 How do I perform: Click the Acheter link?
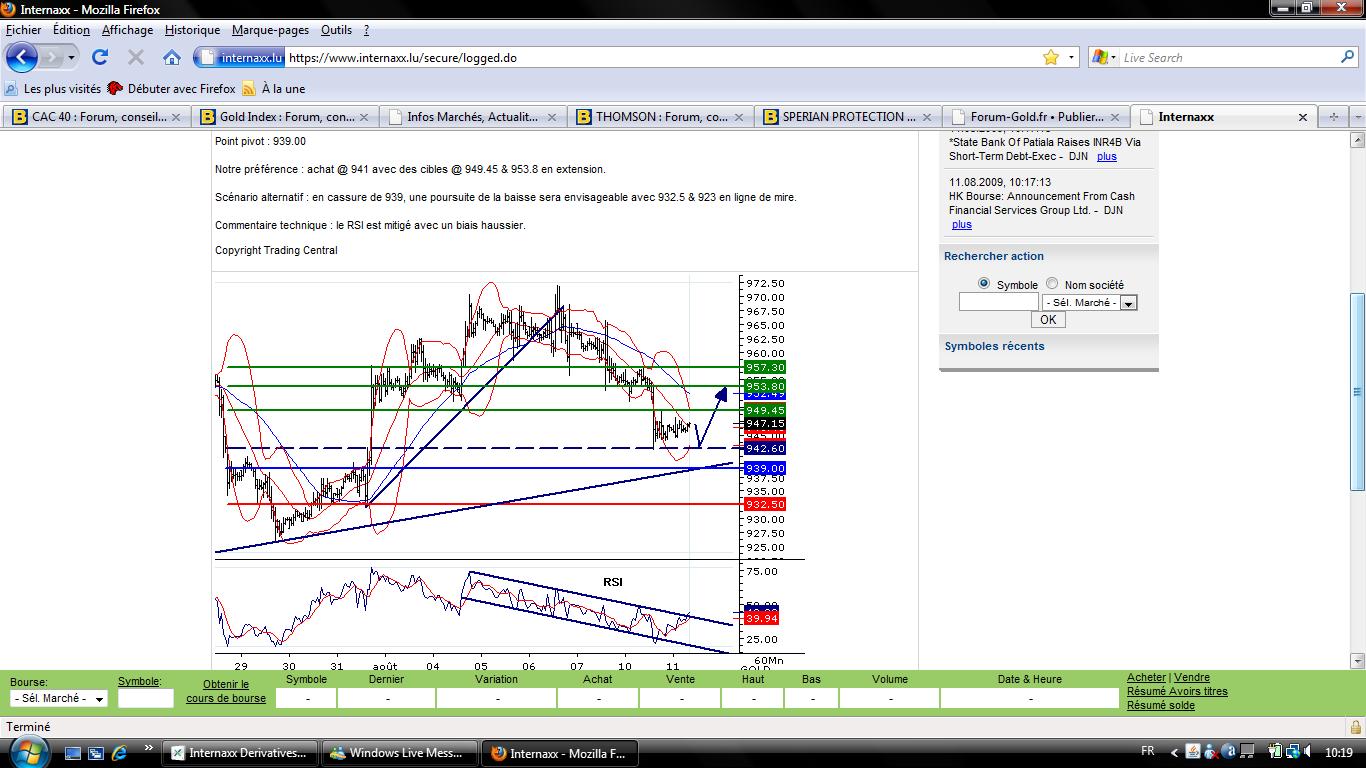coord(1146,677)
